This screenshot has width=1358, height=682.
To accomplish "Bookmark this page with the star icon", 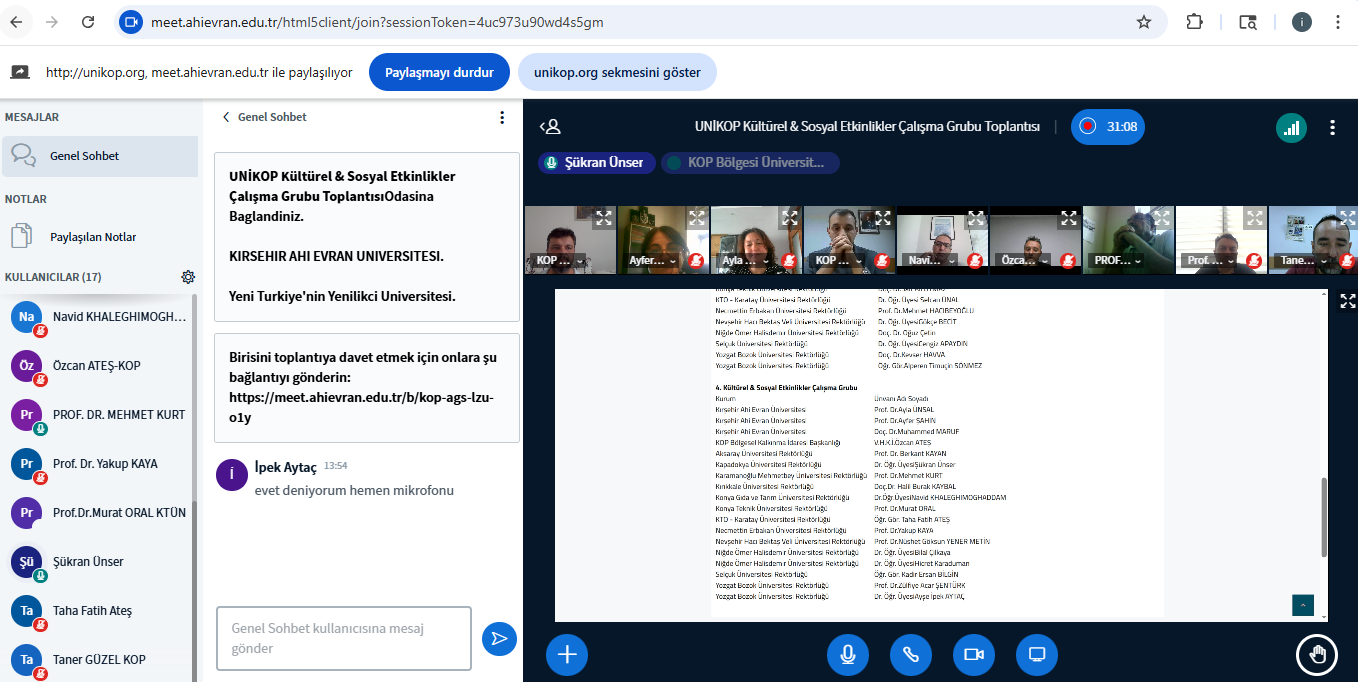I will pos(1144,22).
